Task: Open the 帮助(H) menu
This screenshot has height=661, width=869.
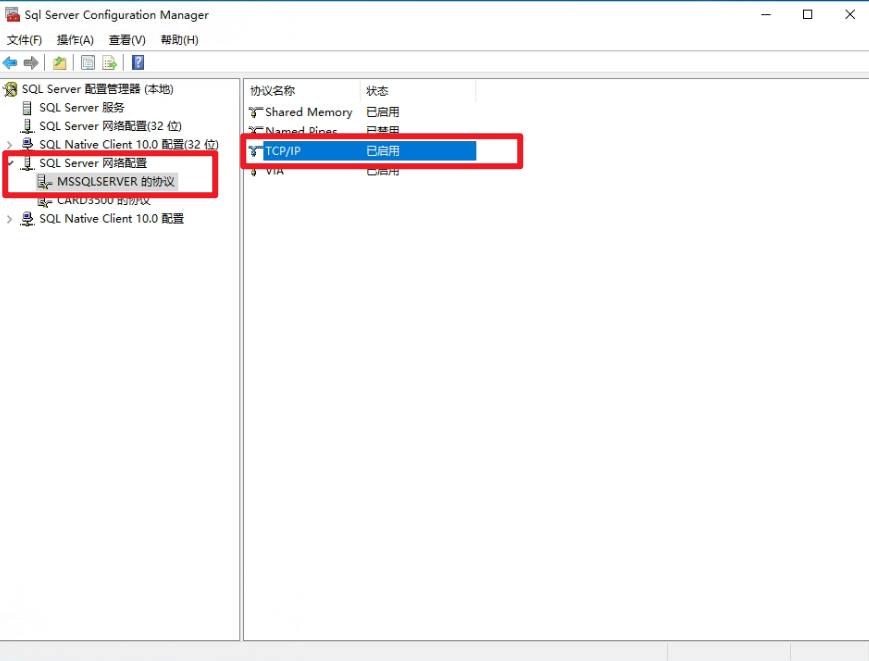Action: (x=180, y=40)
